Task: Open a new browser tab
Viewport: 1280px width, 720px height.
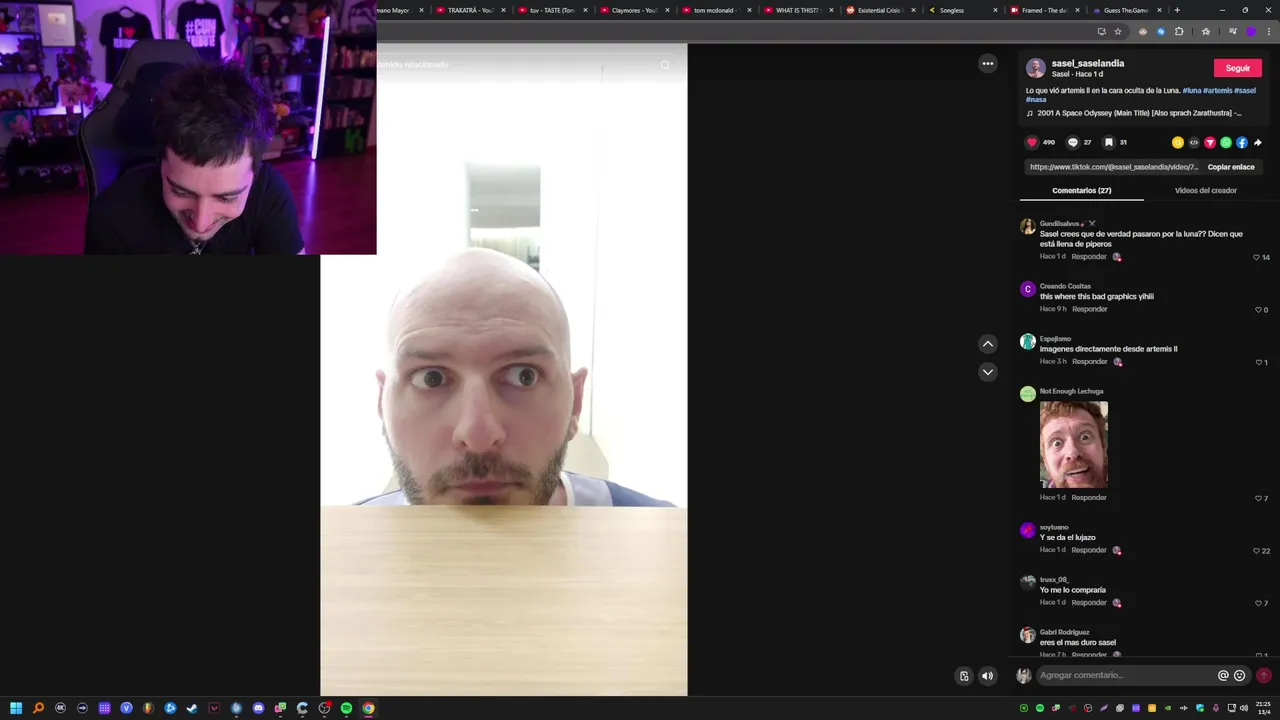Action: click(x=1177, y=10)
